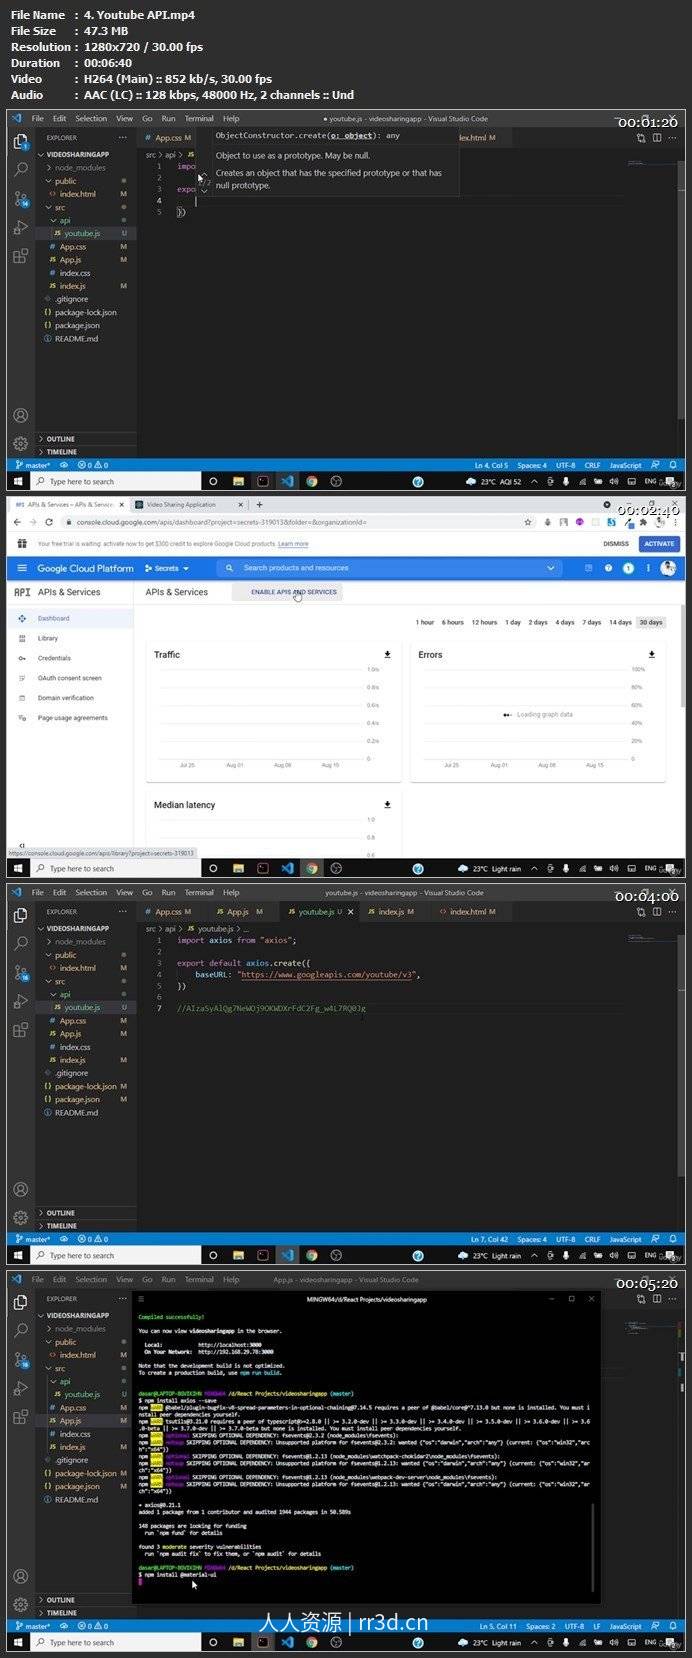
Task: Click Windows search box in the 00:01:20 frame
Action: point(115,481)
